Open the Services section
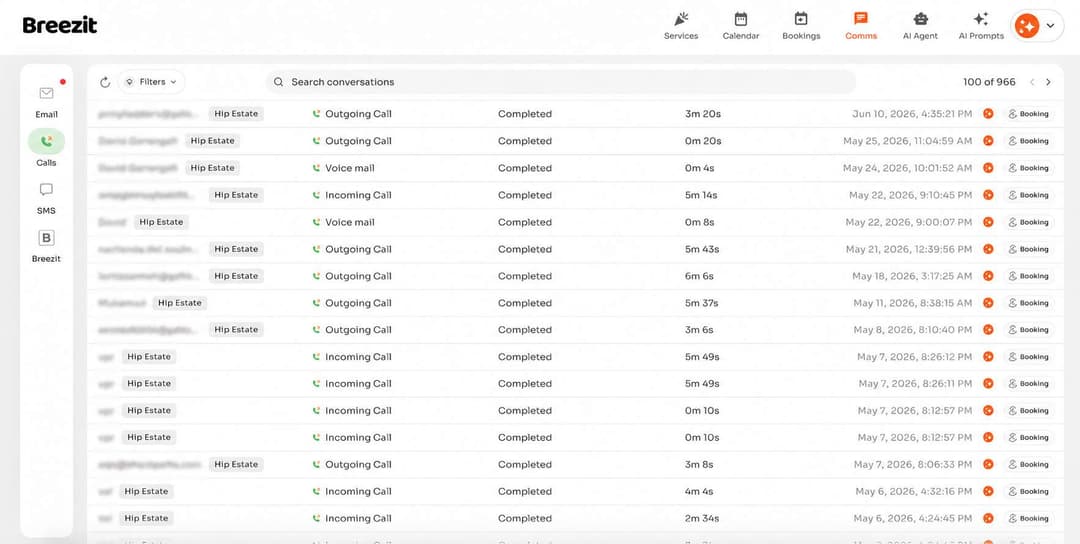The image size is (1080, 544). (681, 26)
